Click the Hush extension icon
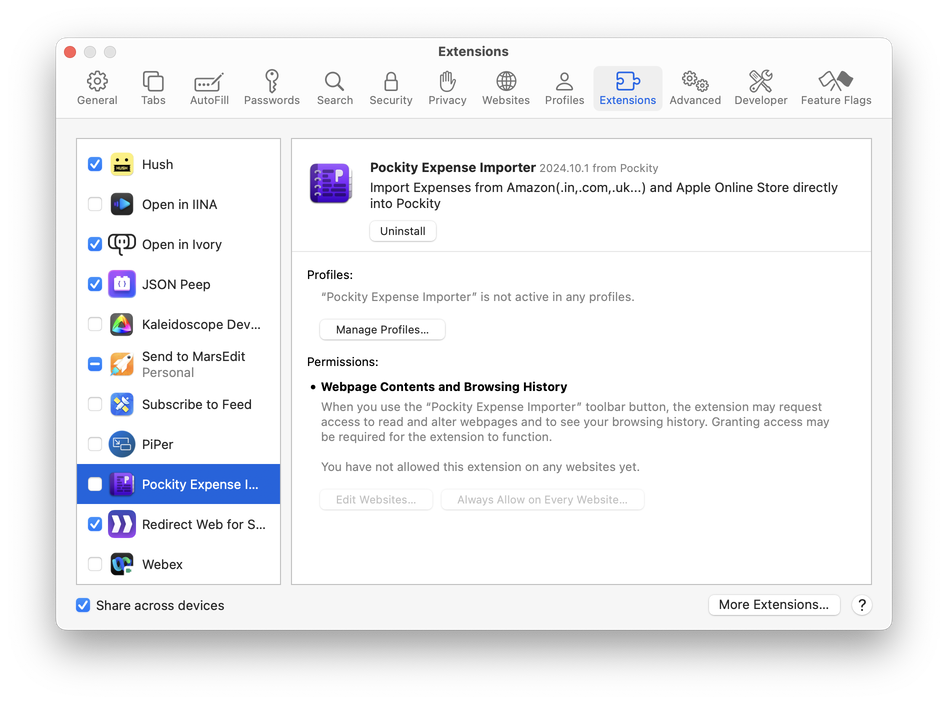 point(122,165)
